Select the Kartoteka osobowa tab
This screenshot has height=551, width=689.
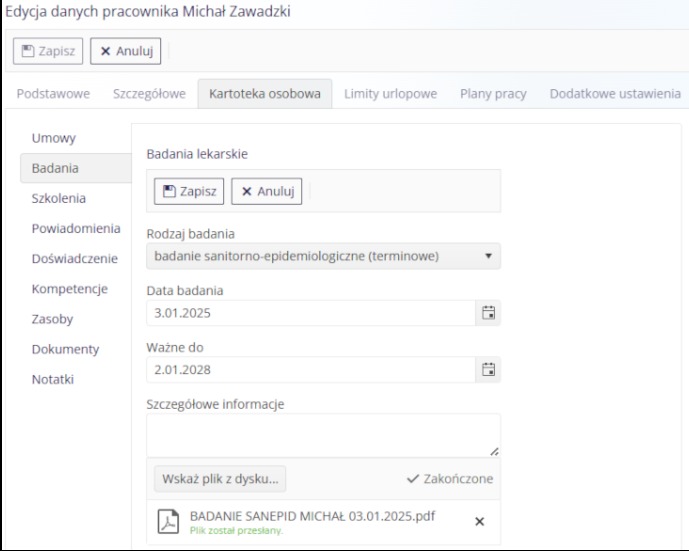(265, 94)
